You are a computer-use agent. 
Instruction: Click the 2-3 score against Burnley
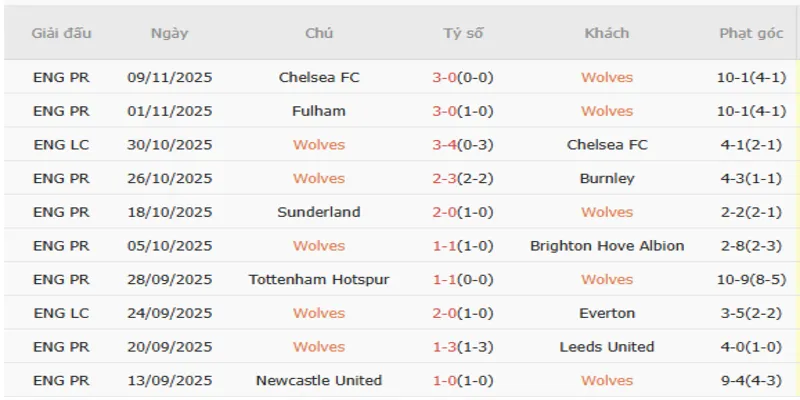pos(445,179)
